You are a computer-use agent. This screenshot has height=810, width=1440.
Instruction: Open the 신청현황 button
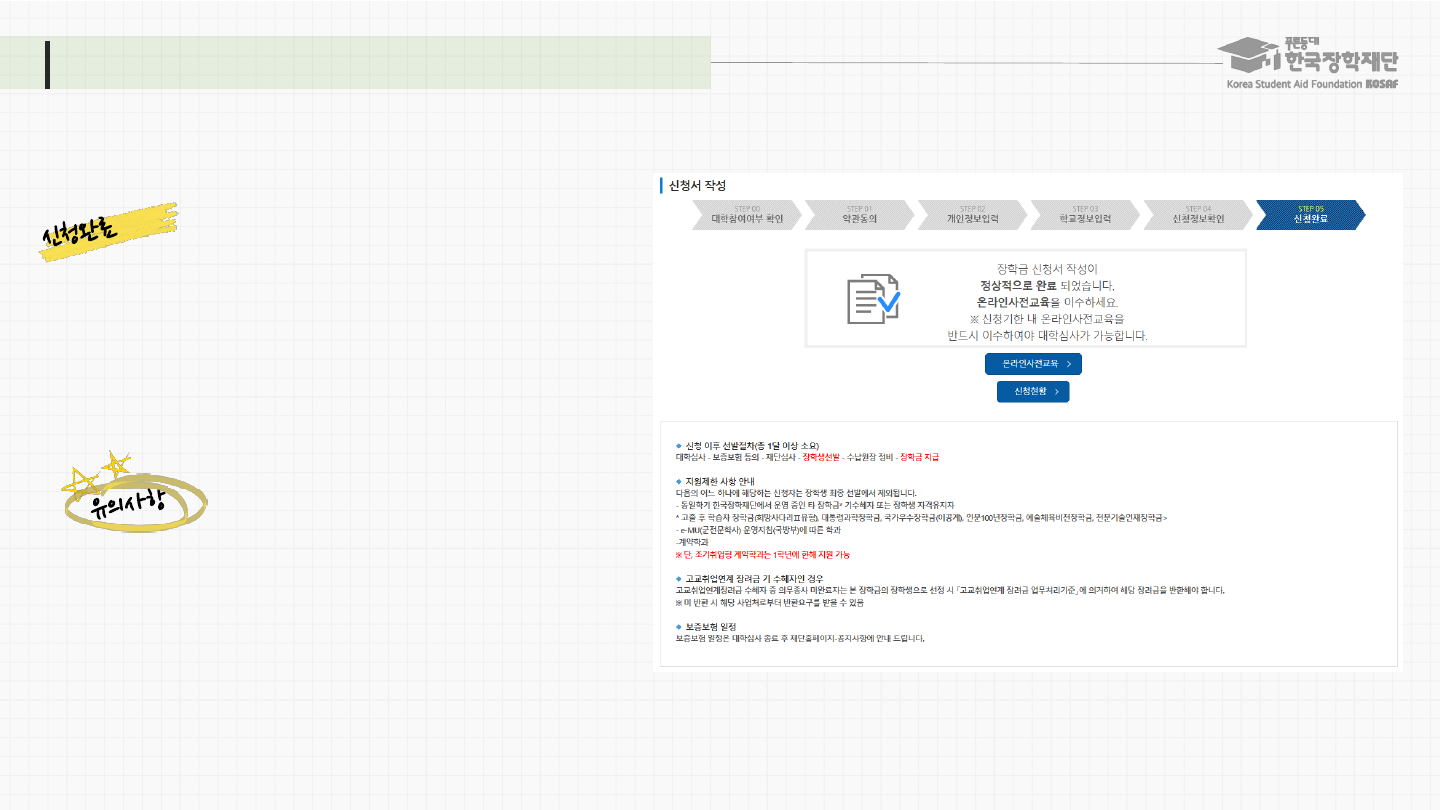pos(1032,392)
